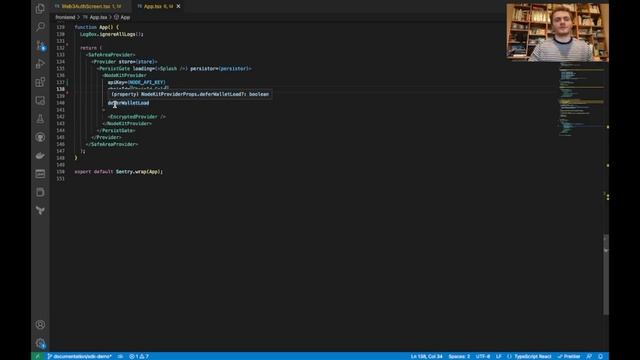Click the closing PersistGate tag on line 144

click(116, 131)
